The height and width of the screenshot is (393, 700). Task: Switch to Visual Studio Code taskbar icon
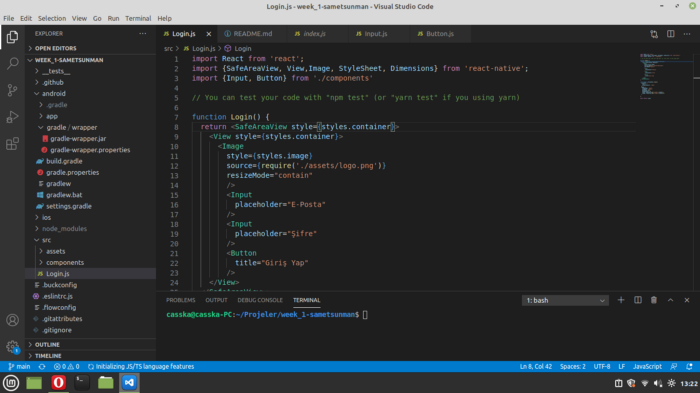coord(129,383)
